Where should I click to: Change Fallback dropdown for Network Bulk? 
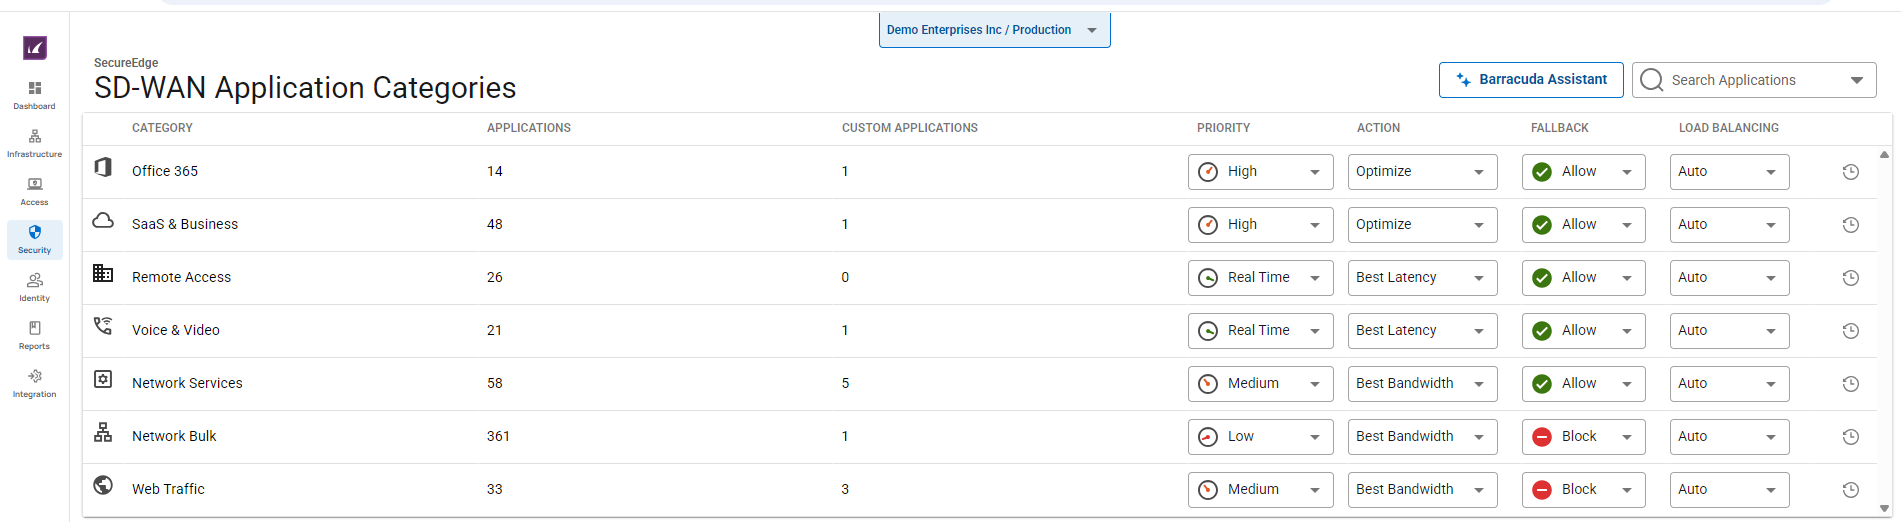click(x=1583, y=437)
